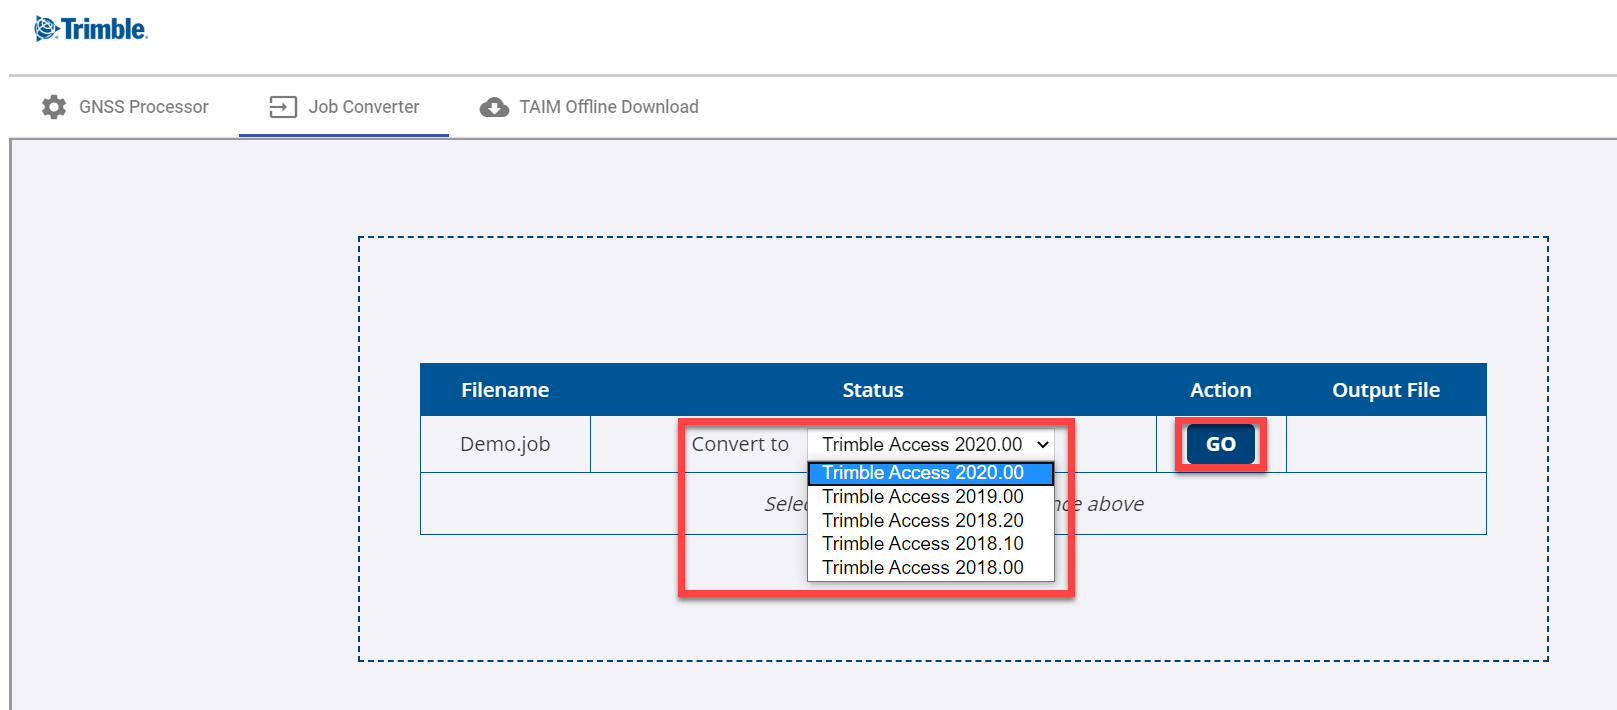Open the TAIM Offline Download tab
1617x710 pixels.
click(x=589, y=107)
